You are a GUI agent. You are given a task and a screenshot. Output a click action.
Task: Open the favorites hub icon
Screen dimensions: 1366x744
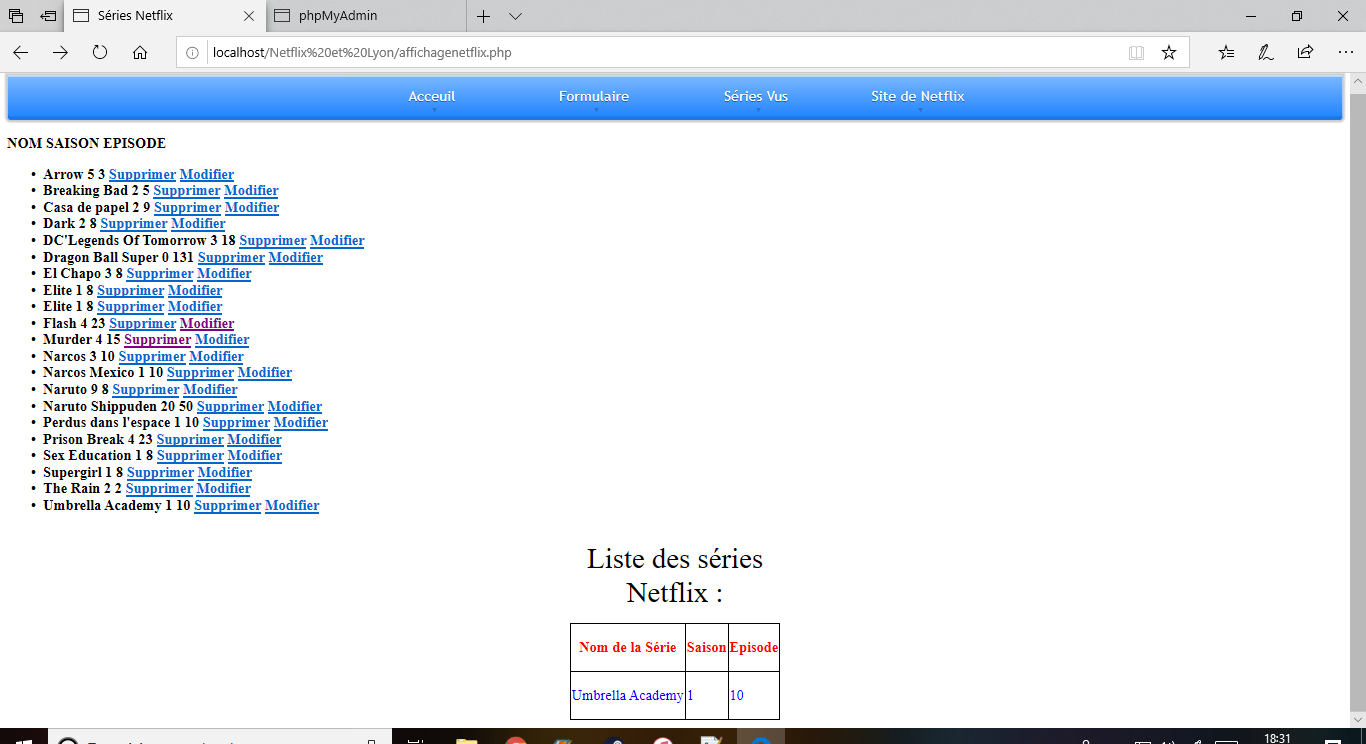point(1227,52)
